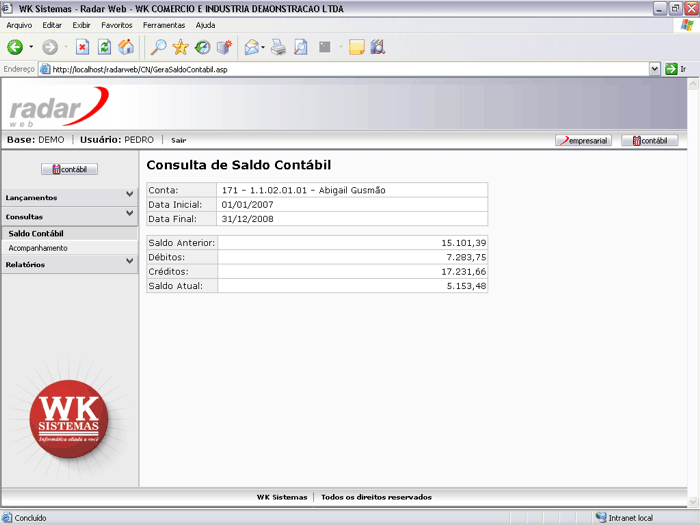Click the browser Back arrow button

pyautogui.click(x=15, y=47)
